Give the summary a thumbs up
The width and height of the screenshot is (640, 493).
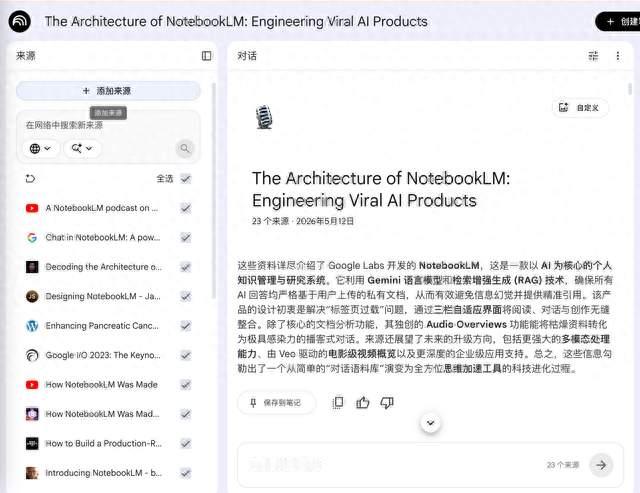tap(362, 403)
